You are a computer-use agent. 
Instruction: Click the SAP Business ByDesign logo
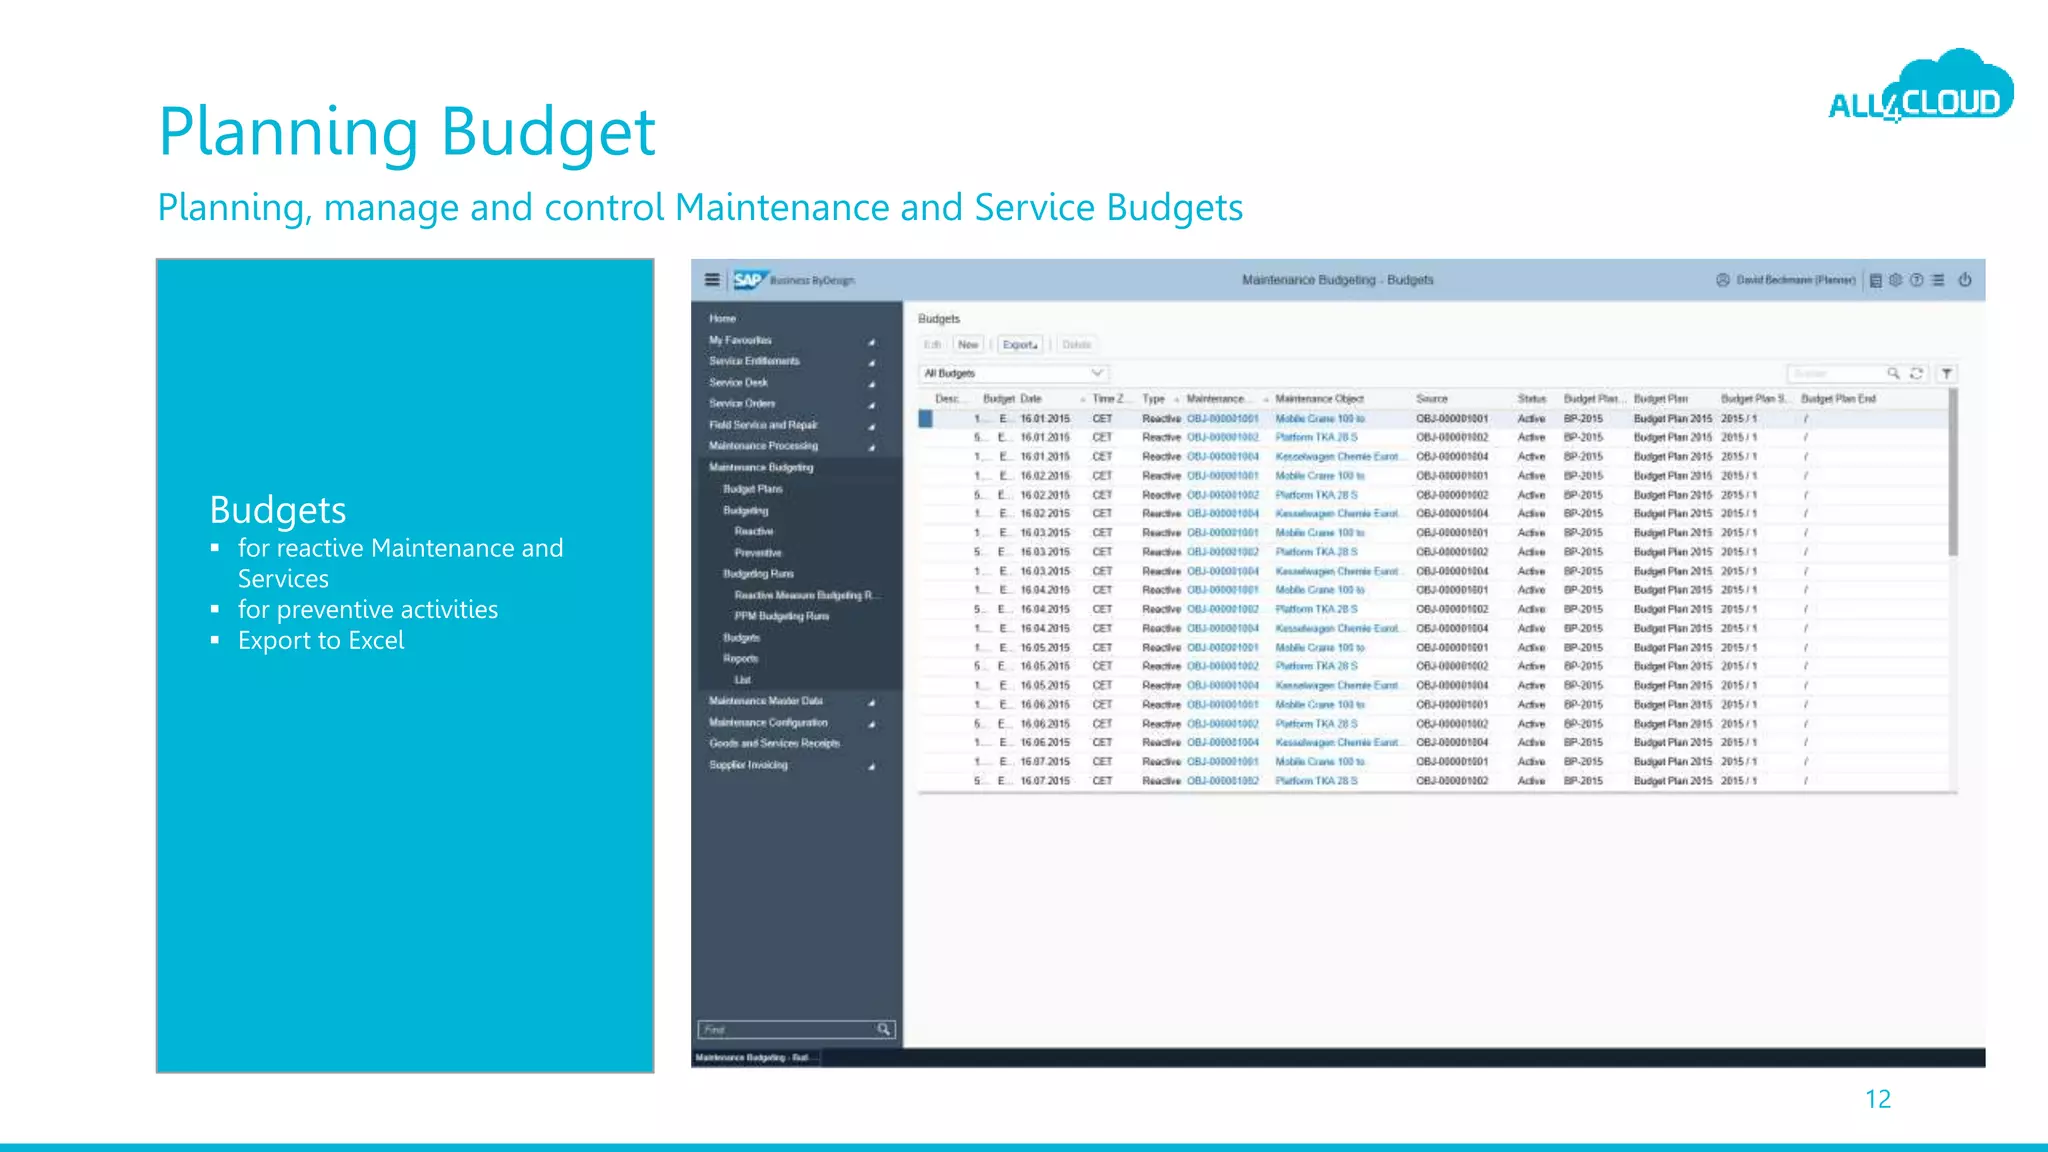[x=794, y=280]
